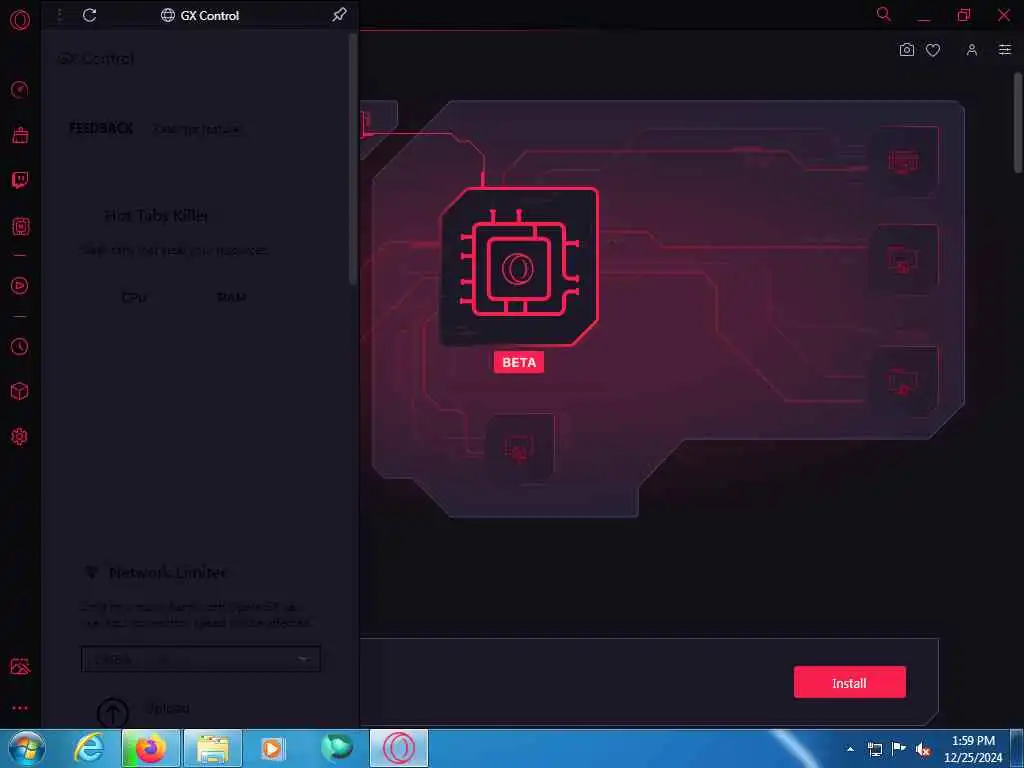The image size is (1024, 768).
Task: Install the beta feature
Action: click(x=850, y=682)
